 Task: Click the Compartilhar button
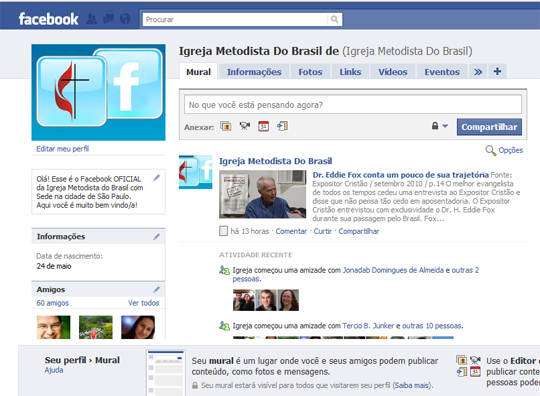[x=489, y=127]
